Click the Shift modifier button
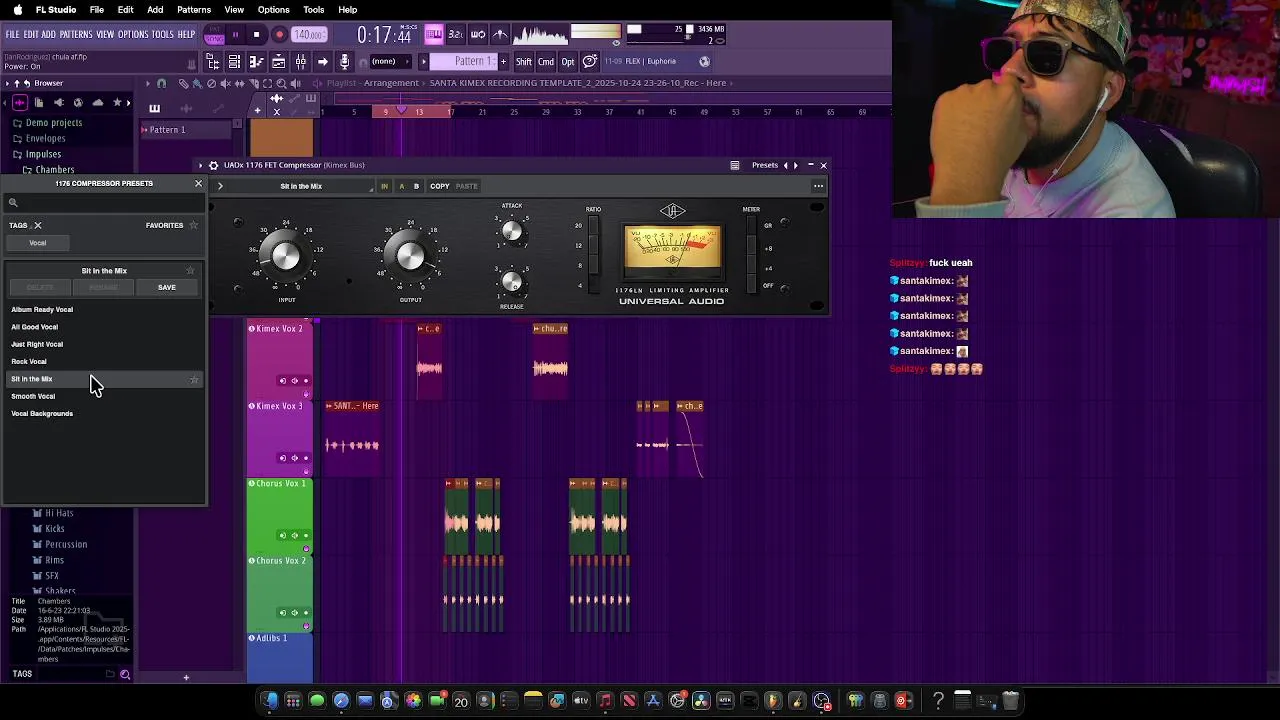Screen dimensions: 1280x720 pos(524,62)
